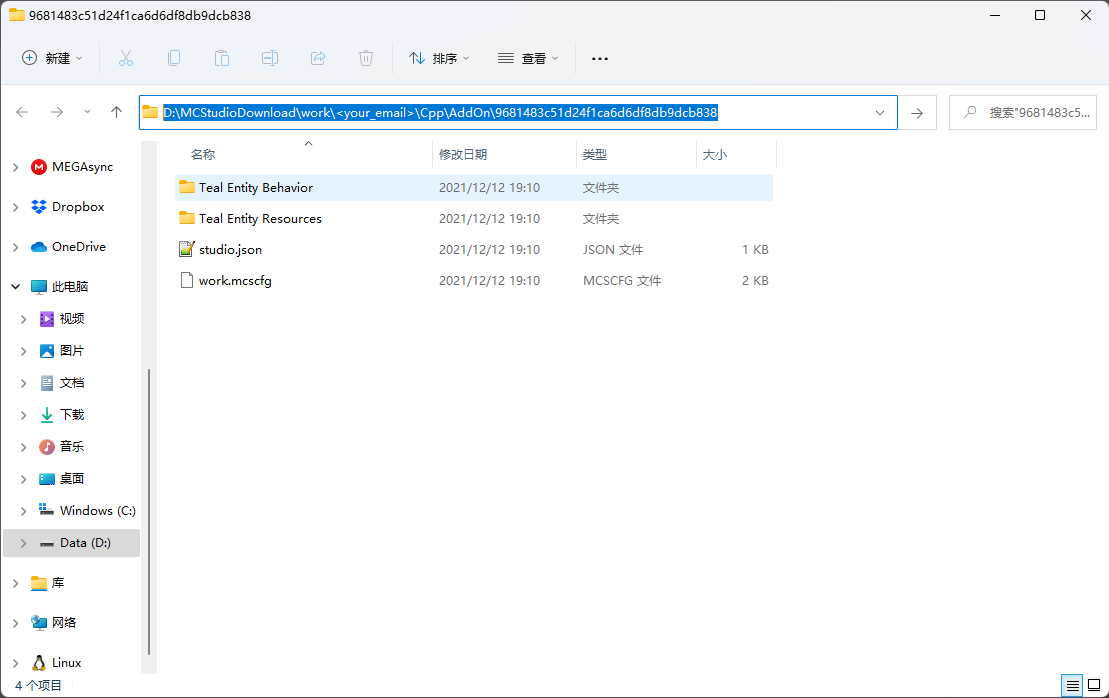Click the studio.json file icon
The image size is (1109, 698).
[187, 249]
